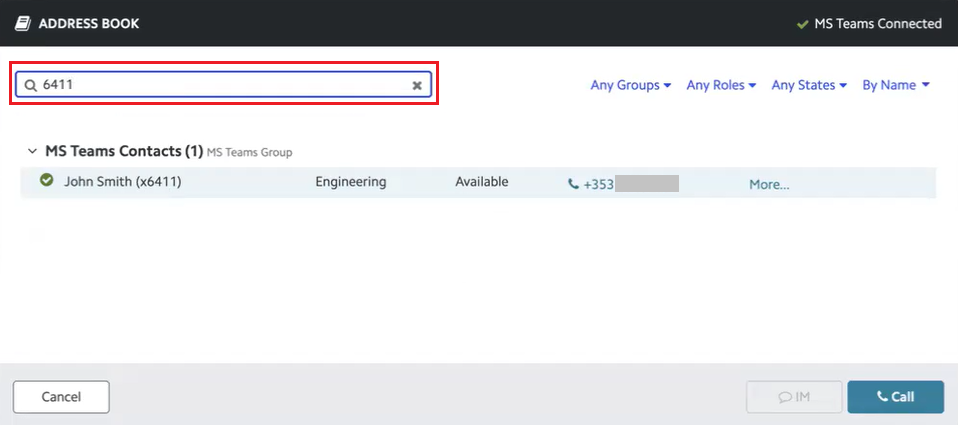Collapse the MS Teams Contacts group

point(32,151)
